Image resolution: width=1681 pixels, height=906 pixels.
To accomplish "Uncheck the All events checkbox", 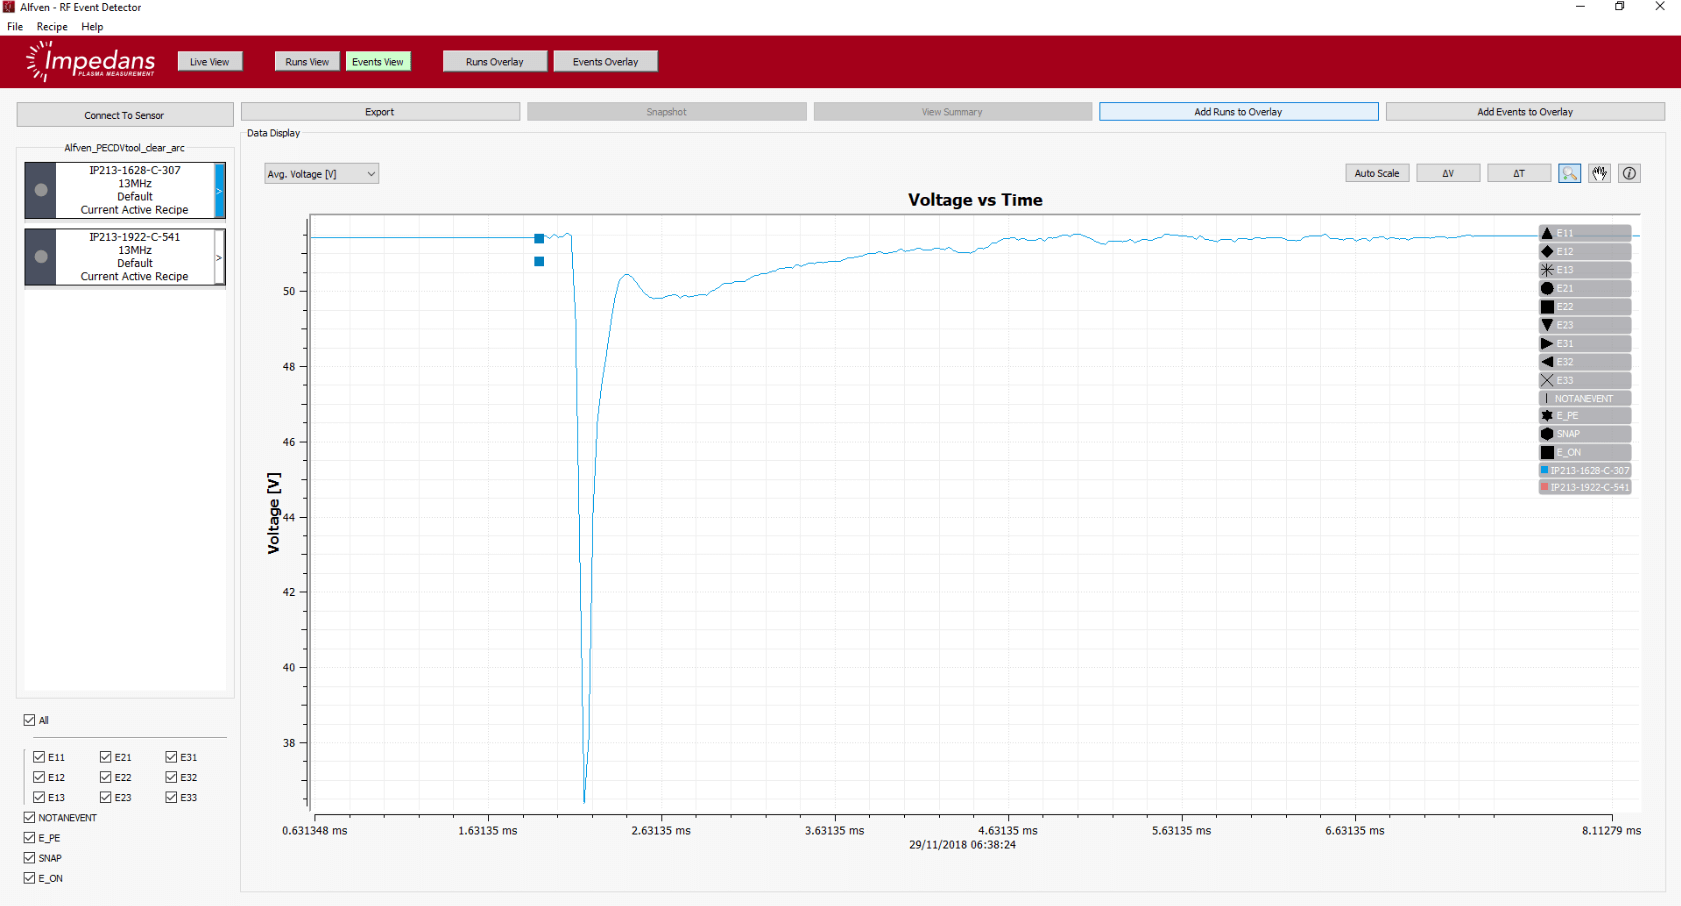I will [x=29, y=720].
